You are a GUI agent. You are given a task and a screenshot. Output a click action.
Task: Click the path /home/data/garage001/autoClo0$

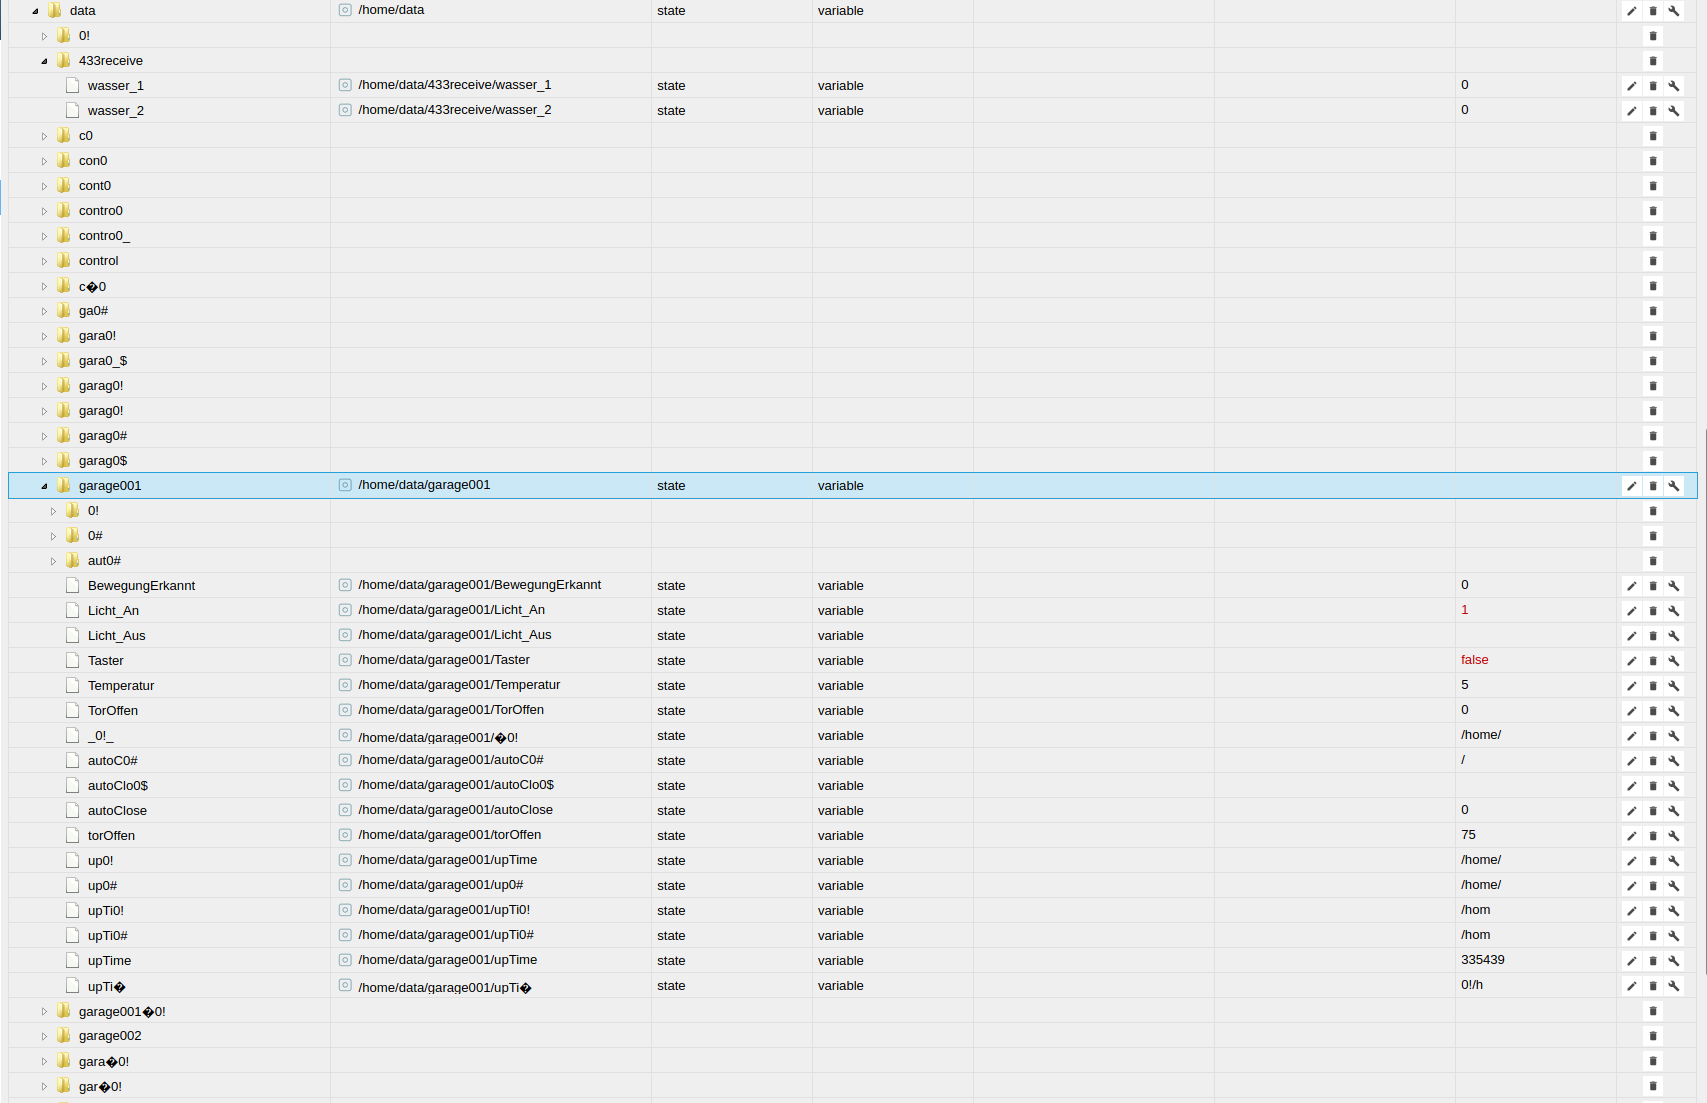[456, 785]
